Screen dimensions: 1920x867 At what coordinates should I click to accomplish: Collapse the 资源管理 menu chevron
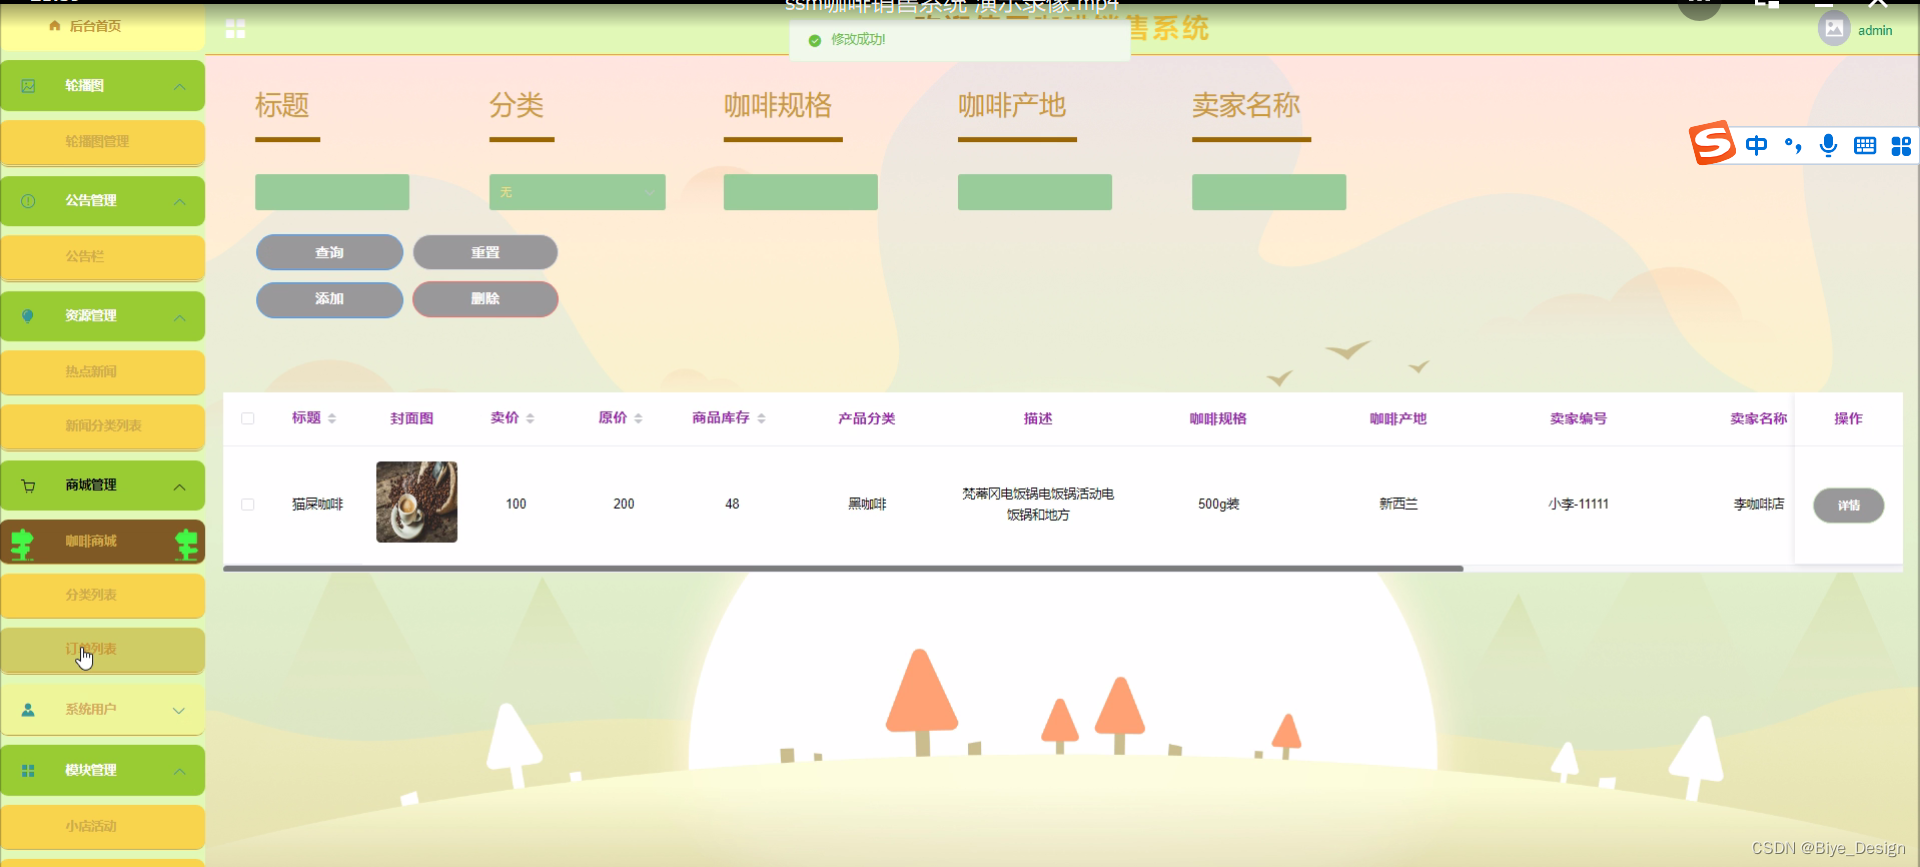tap(180, 317)
